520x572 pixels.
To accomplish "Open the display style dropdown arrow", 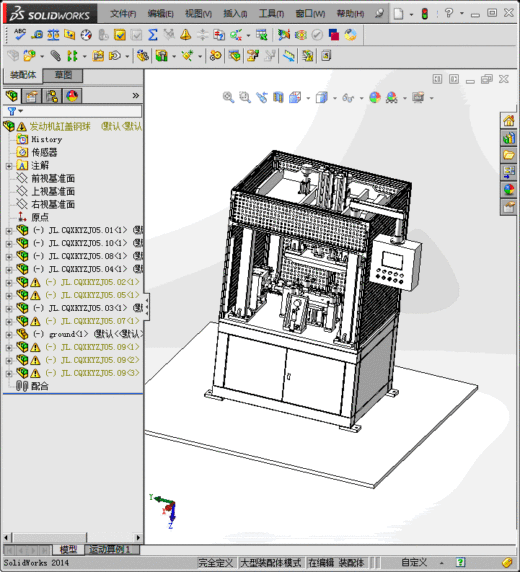I will (335, 98).
